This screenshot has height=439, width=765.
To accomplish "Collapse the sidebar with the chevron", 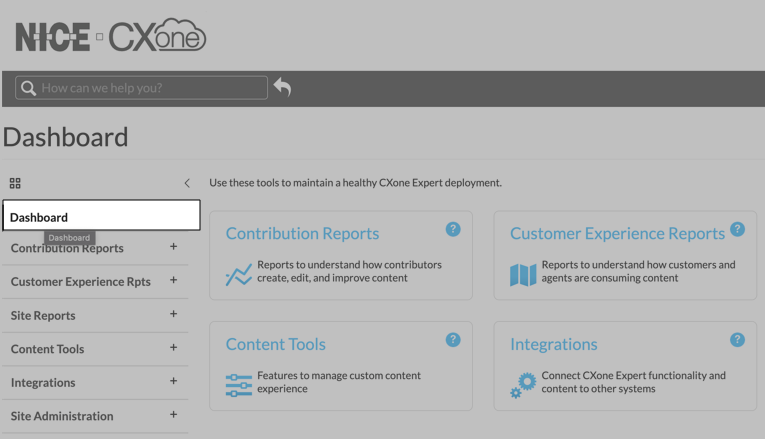I will [187, 184].
